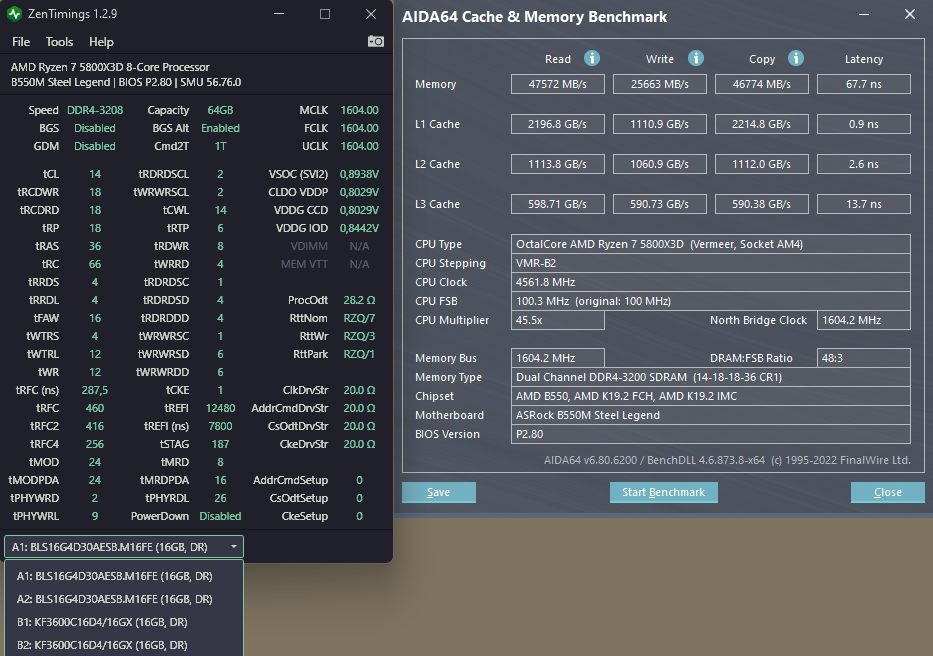Click the 64GB capacity value
The height and width of the screenshot is (656, 933).
click(220, 110)
